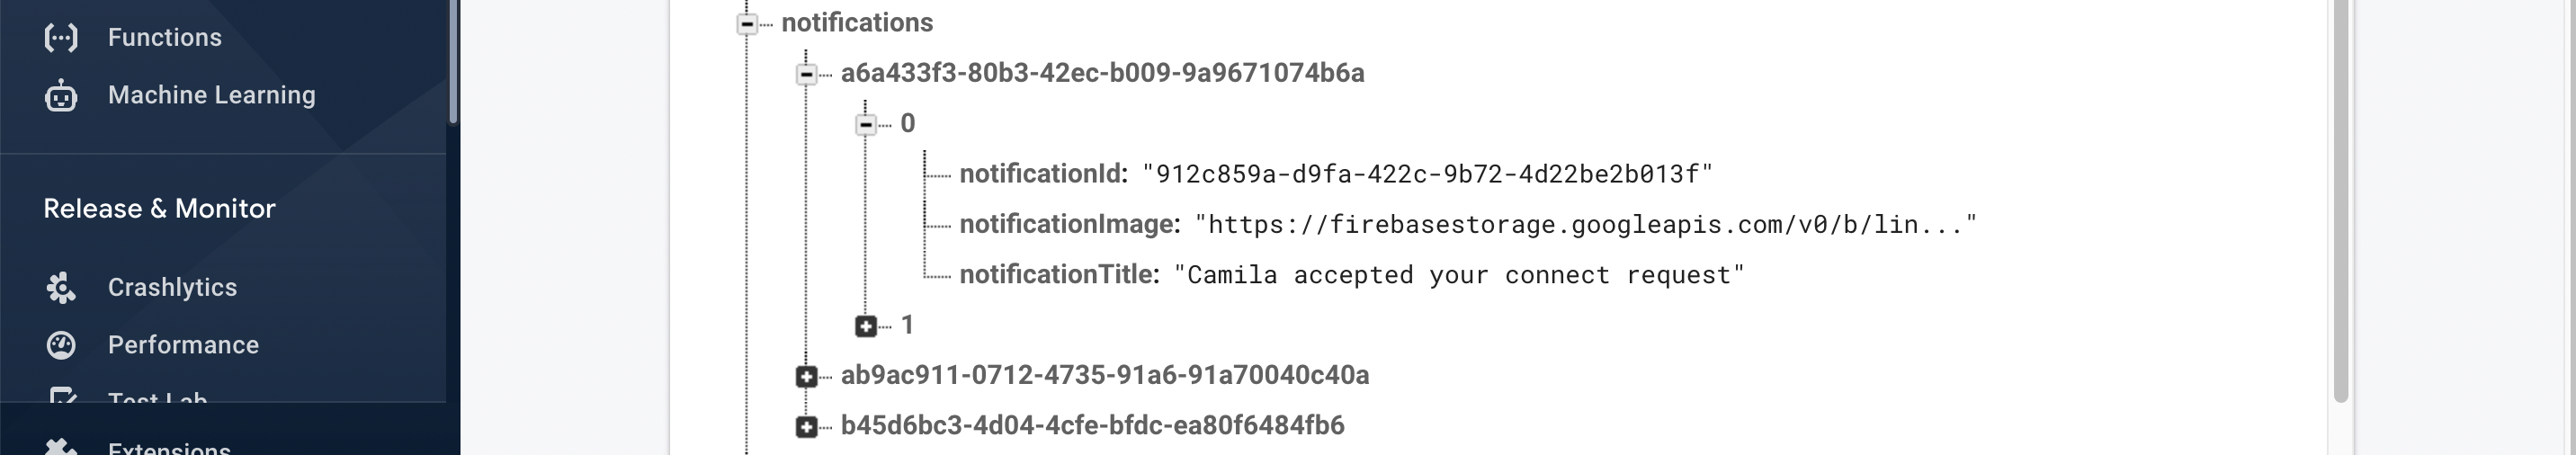Open the Performance page
Screen dimensions: 2576x455
click(183, 346)
